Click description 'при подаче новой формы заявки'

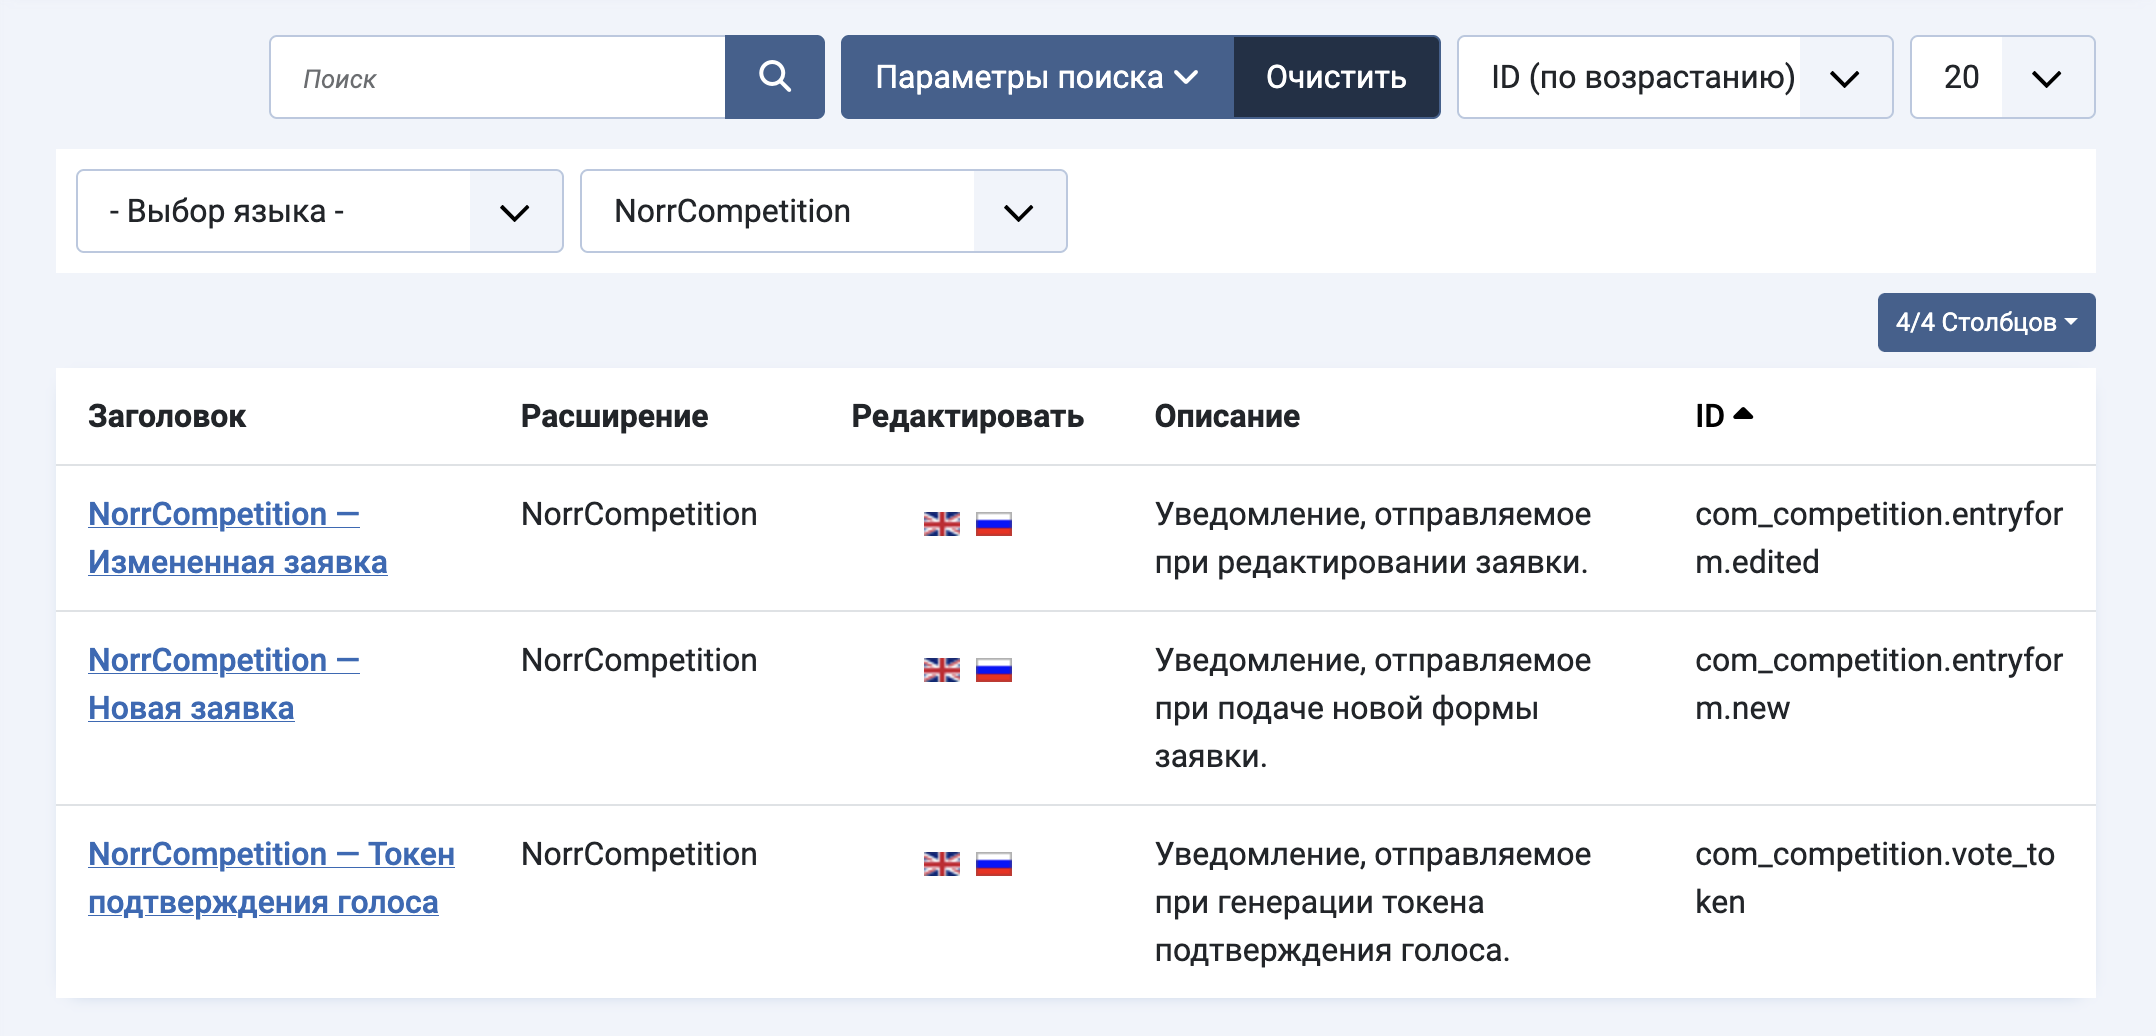point(1347,732)
